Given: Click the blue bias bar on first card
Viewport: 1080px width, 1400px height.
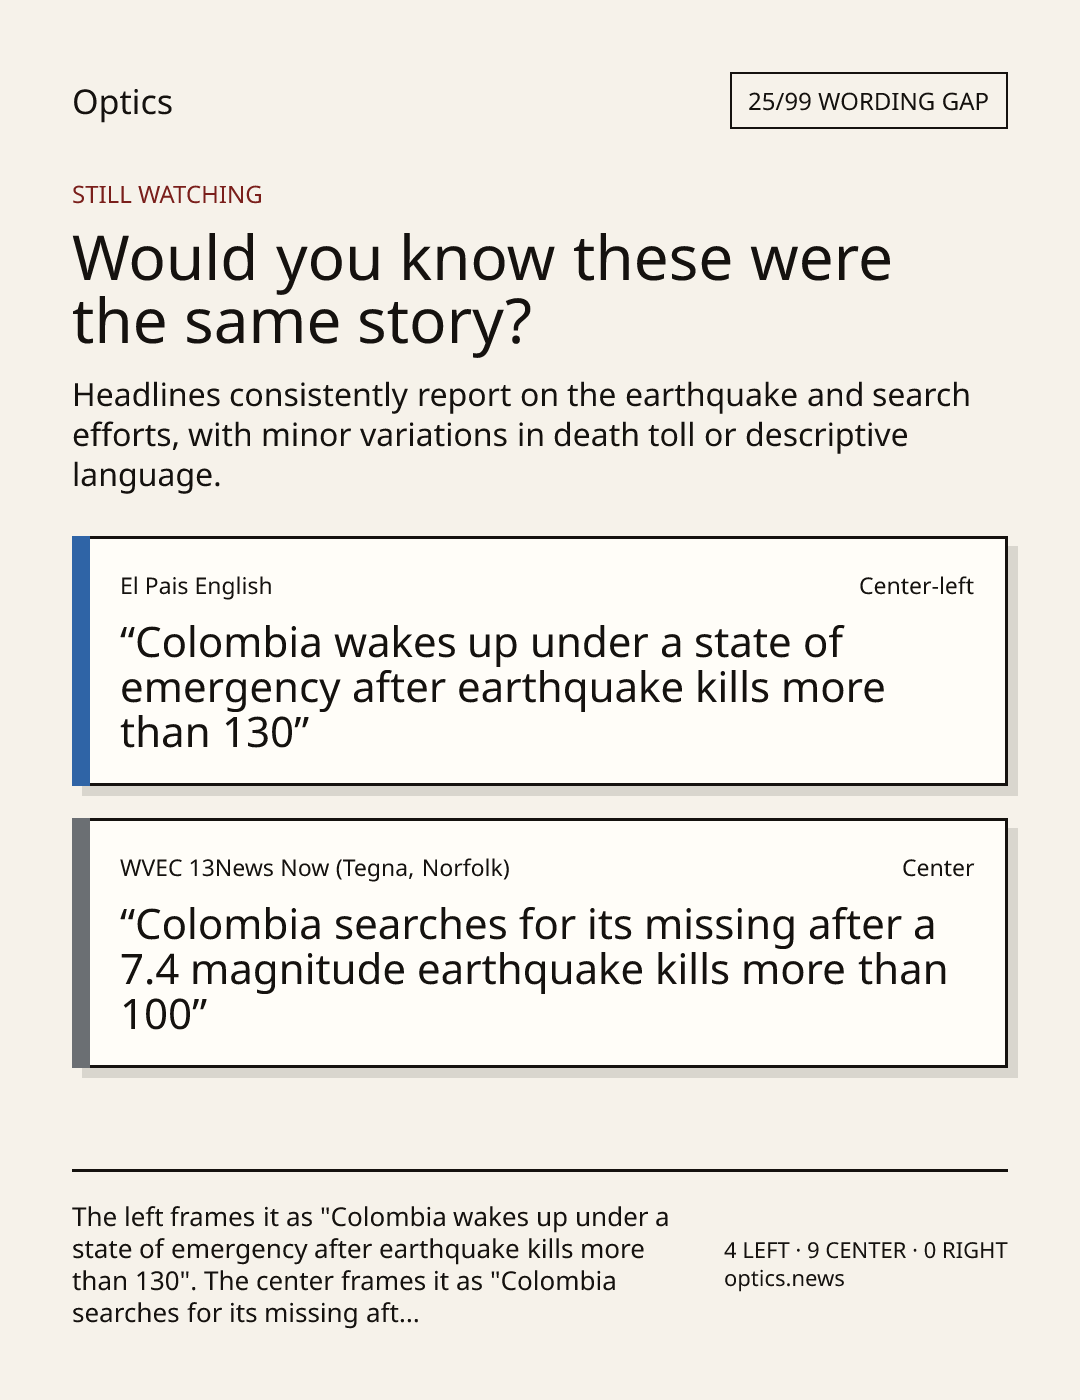Looking at the screenshot, I should pos(81,661).
